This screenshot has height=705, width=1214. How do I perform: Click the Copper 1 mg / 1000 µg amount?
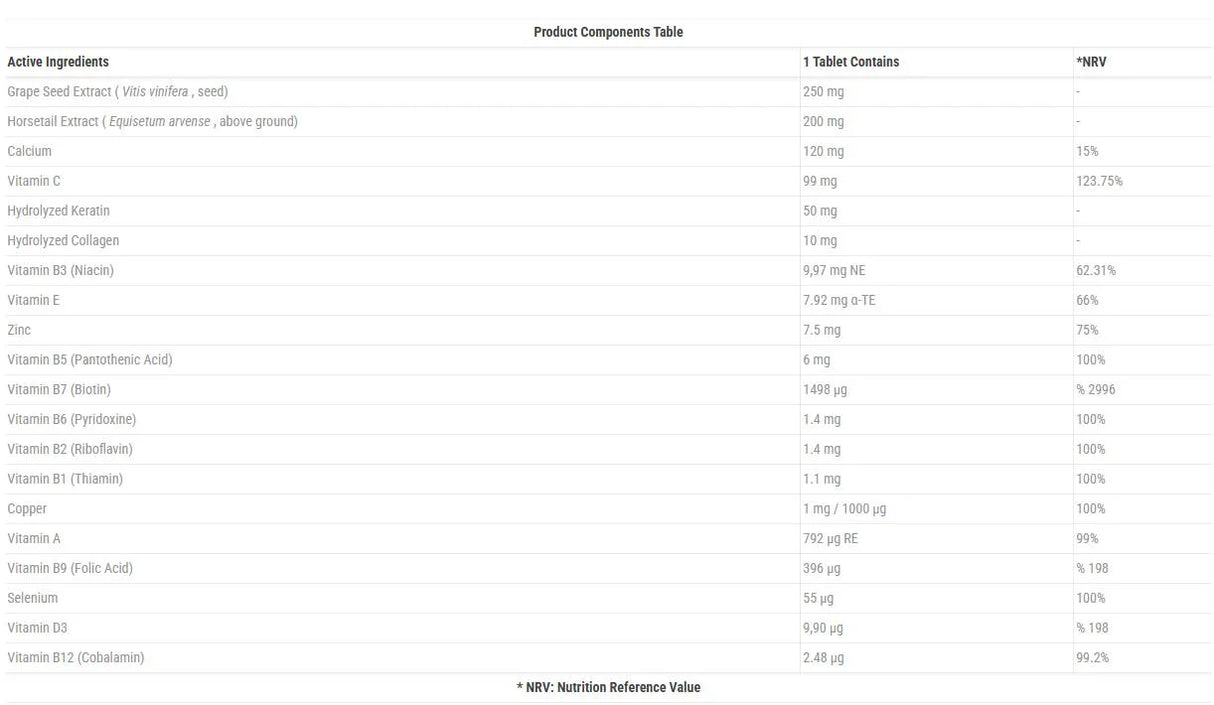[x=844, y=509]
